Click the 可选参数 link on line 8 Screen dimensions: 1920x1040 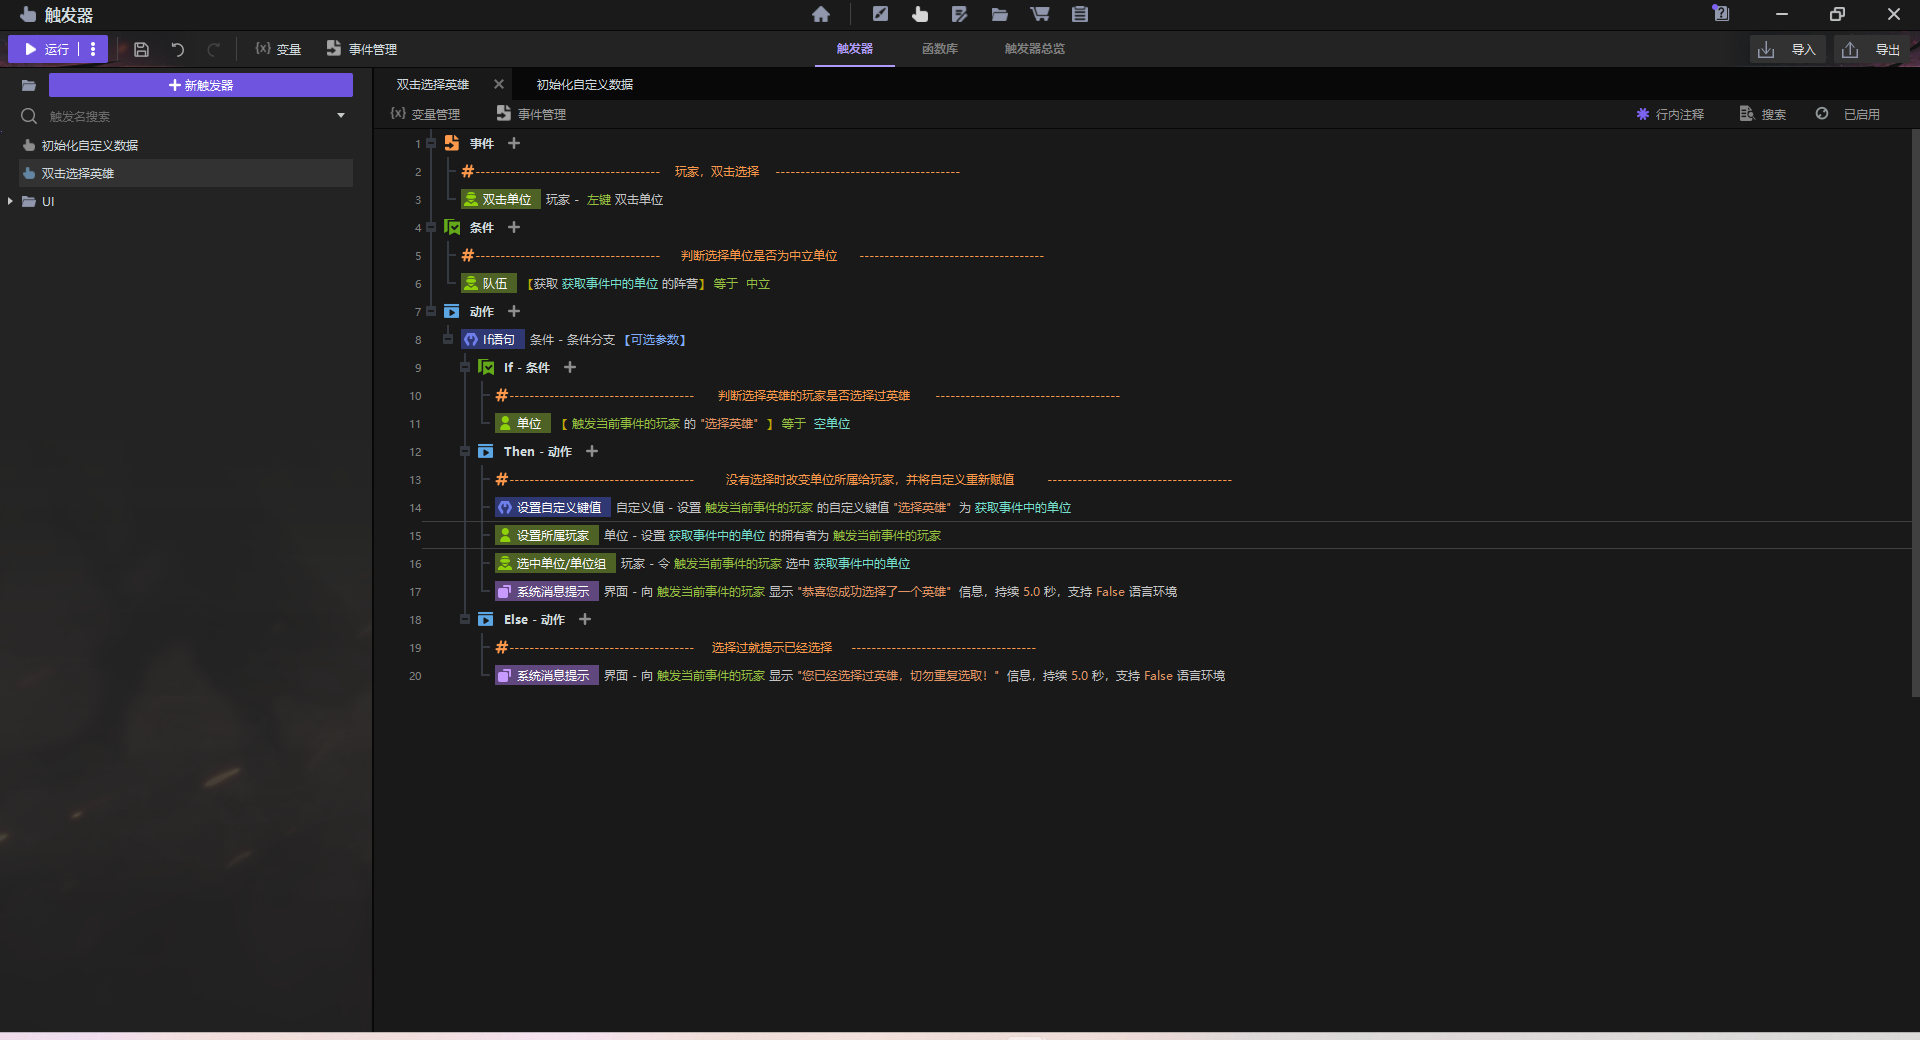655,340
